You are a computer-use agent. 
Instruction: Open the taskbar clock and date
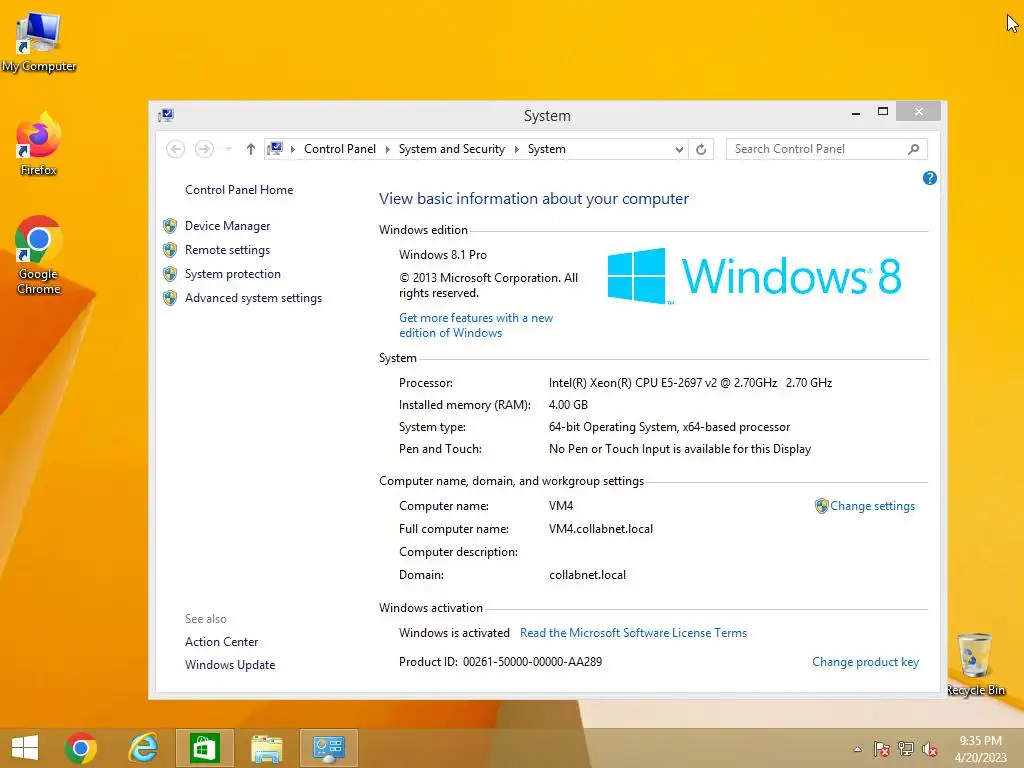(x=980, y=748)
